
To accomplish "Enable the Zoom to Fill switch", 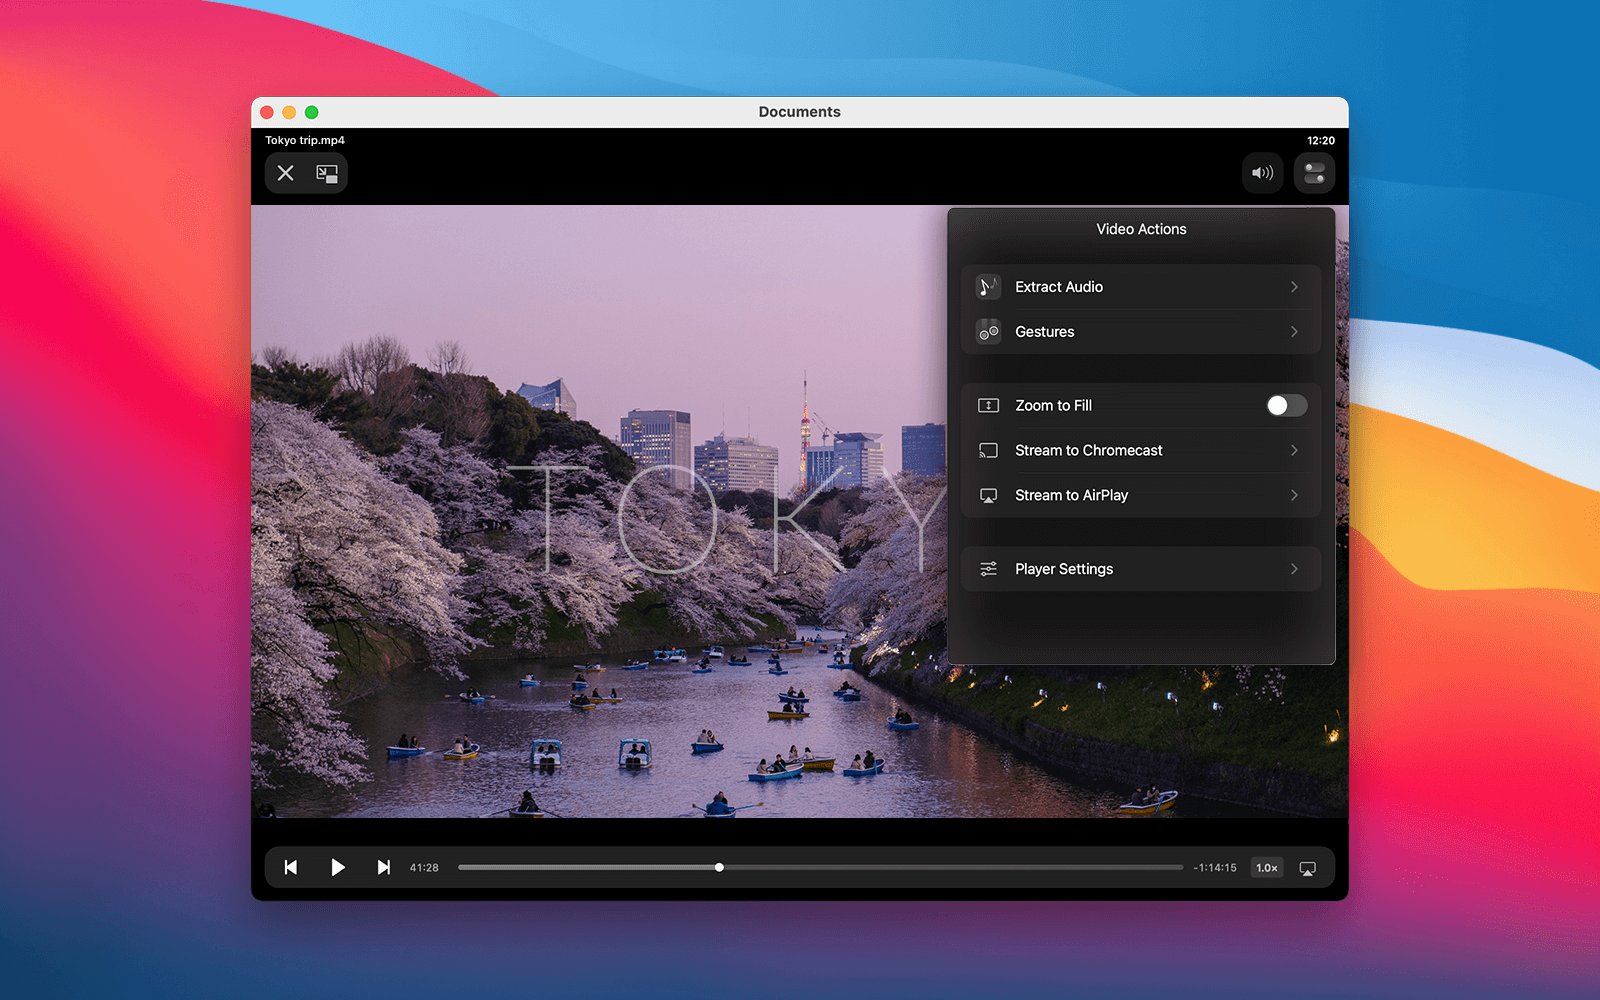I will (1286, 405).
